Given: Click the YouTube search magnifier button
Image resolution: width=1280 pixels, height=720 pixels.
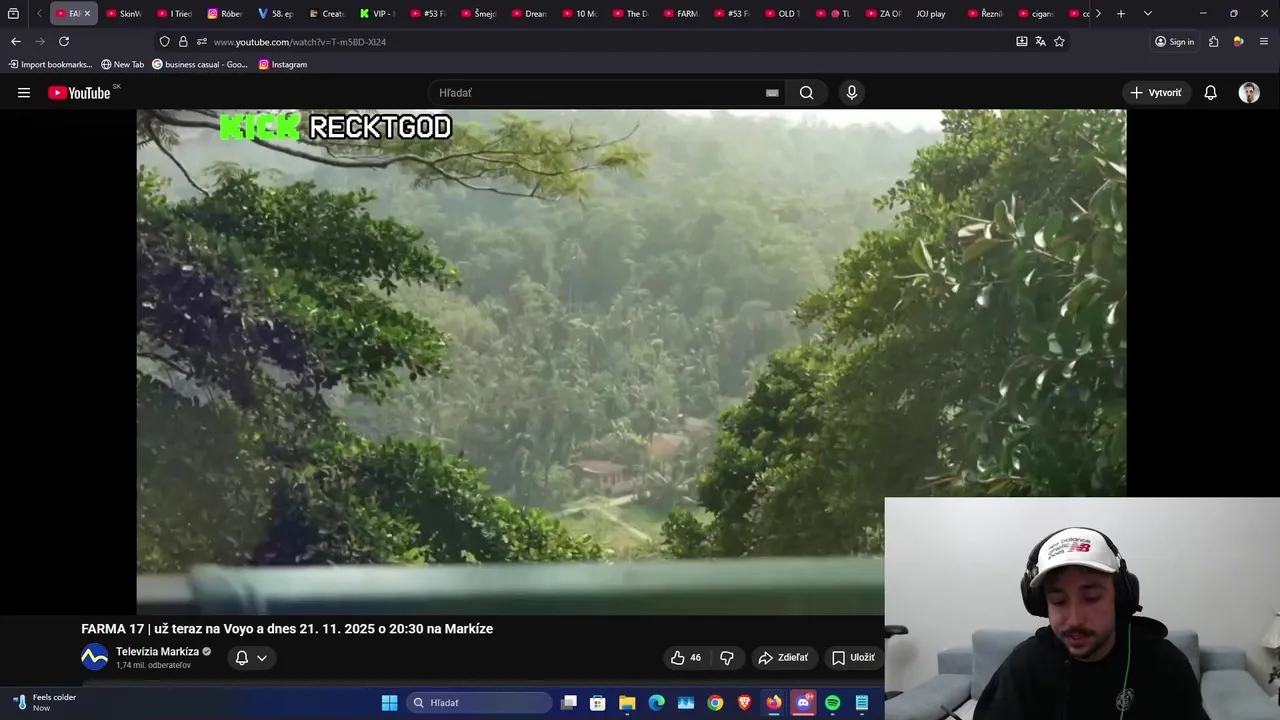Looking at the screenshot, I should [x=806, y=93].
